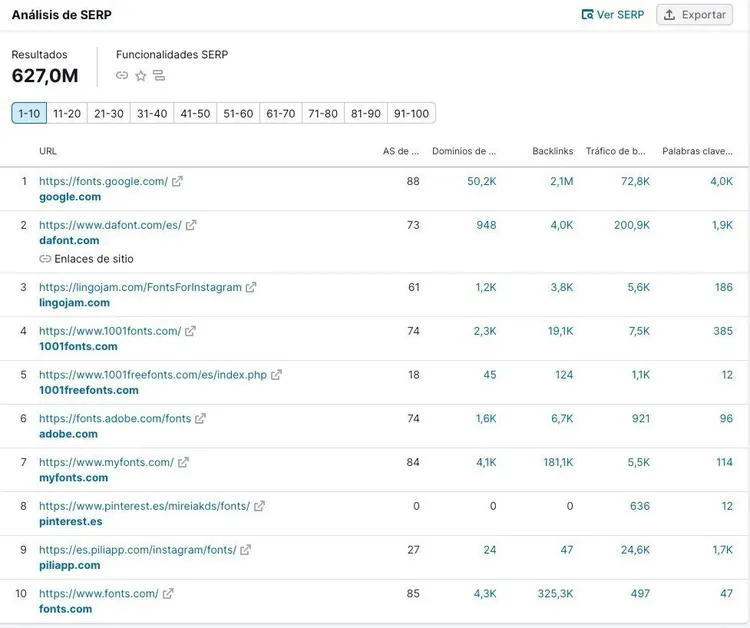Image resolution: width=750 pixels, height=628 pixels.
Task: Switch to results page 11-20
Action: [x=67, y=113]
